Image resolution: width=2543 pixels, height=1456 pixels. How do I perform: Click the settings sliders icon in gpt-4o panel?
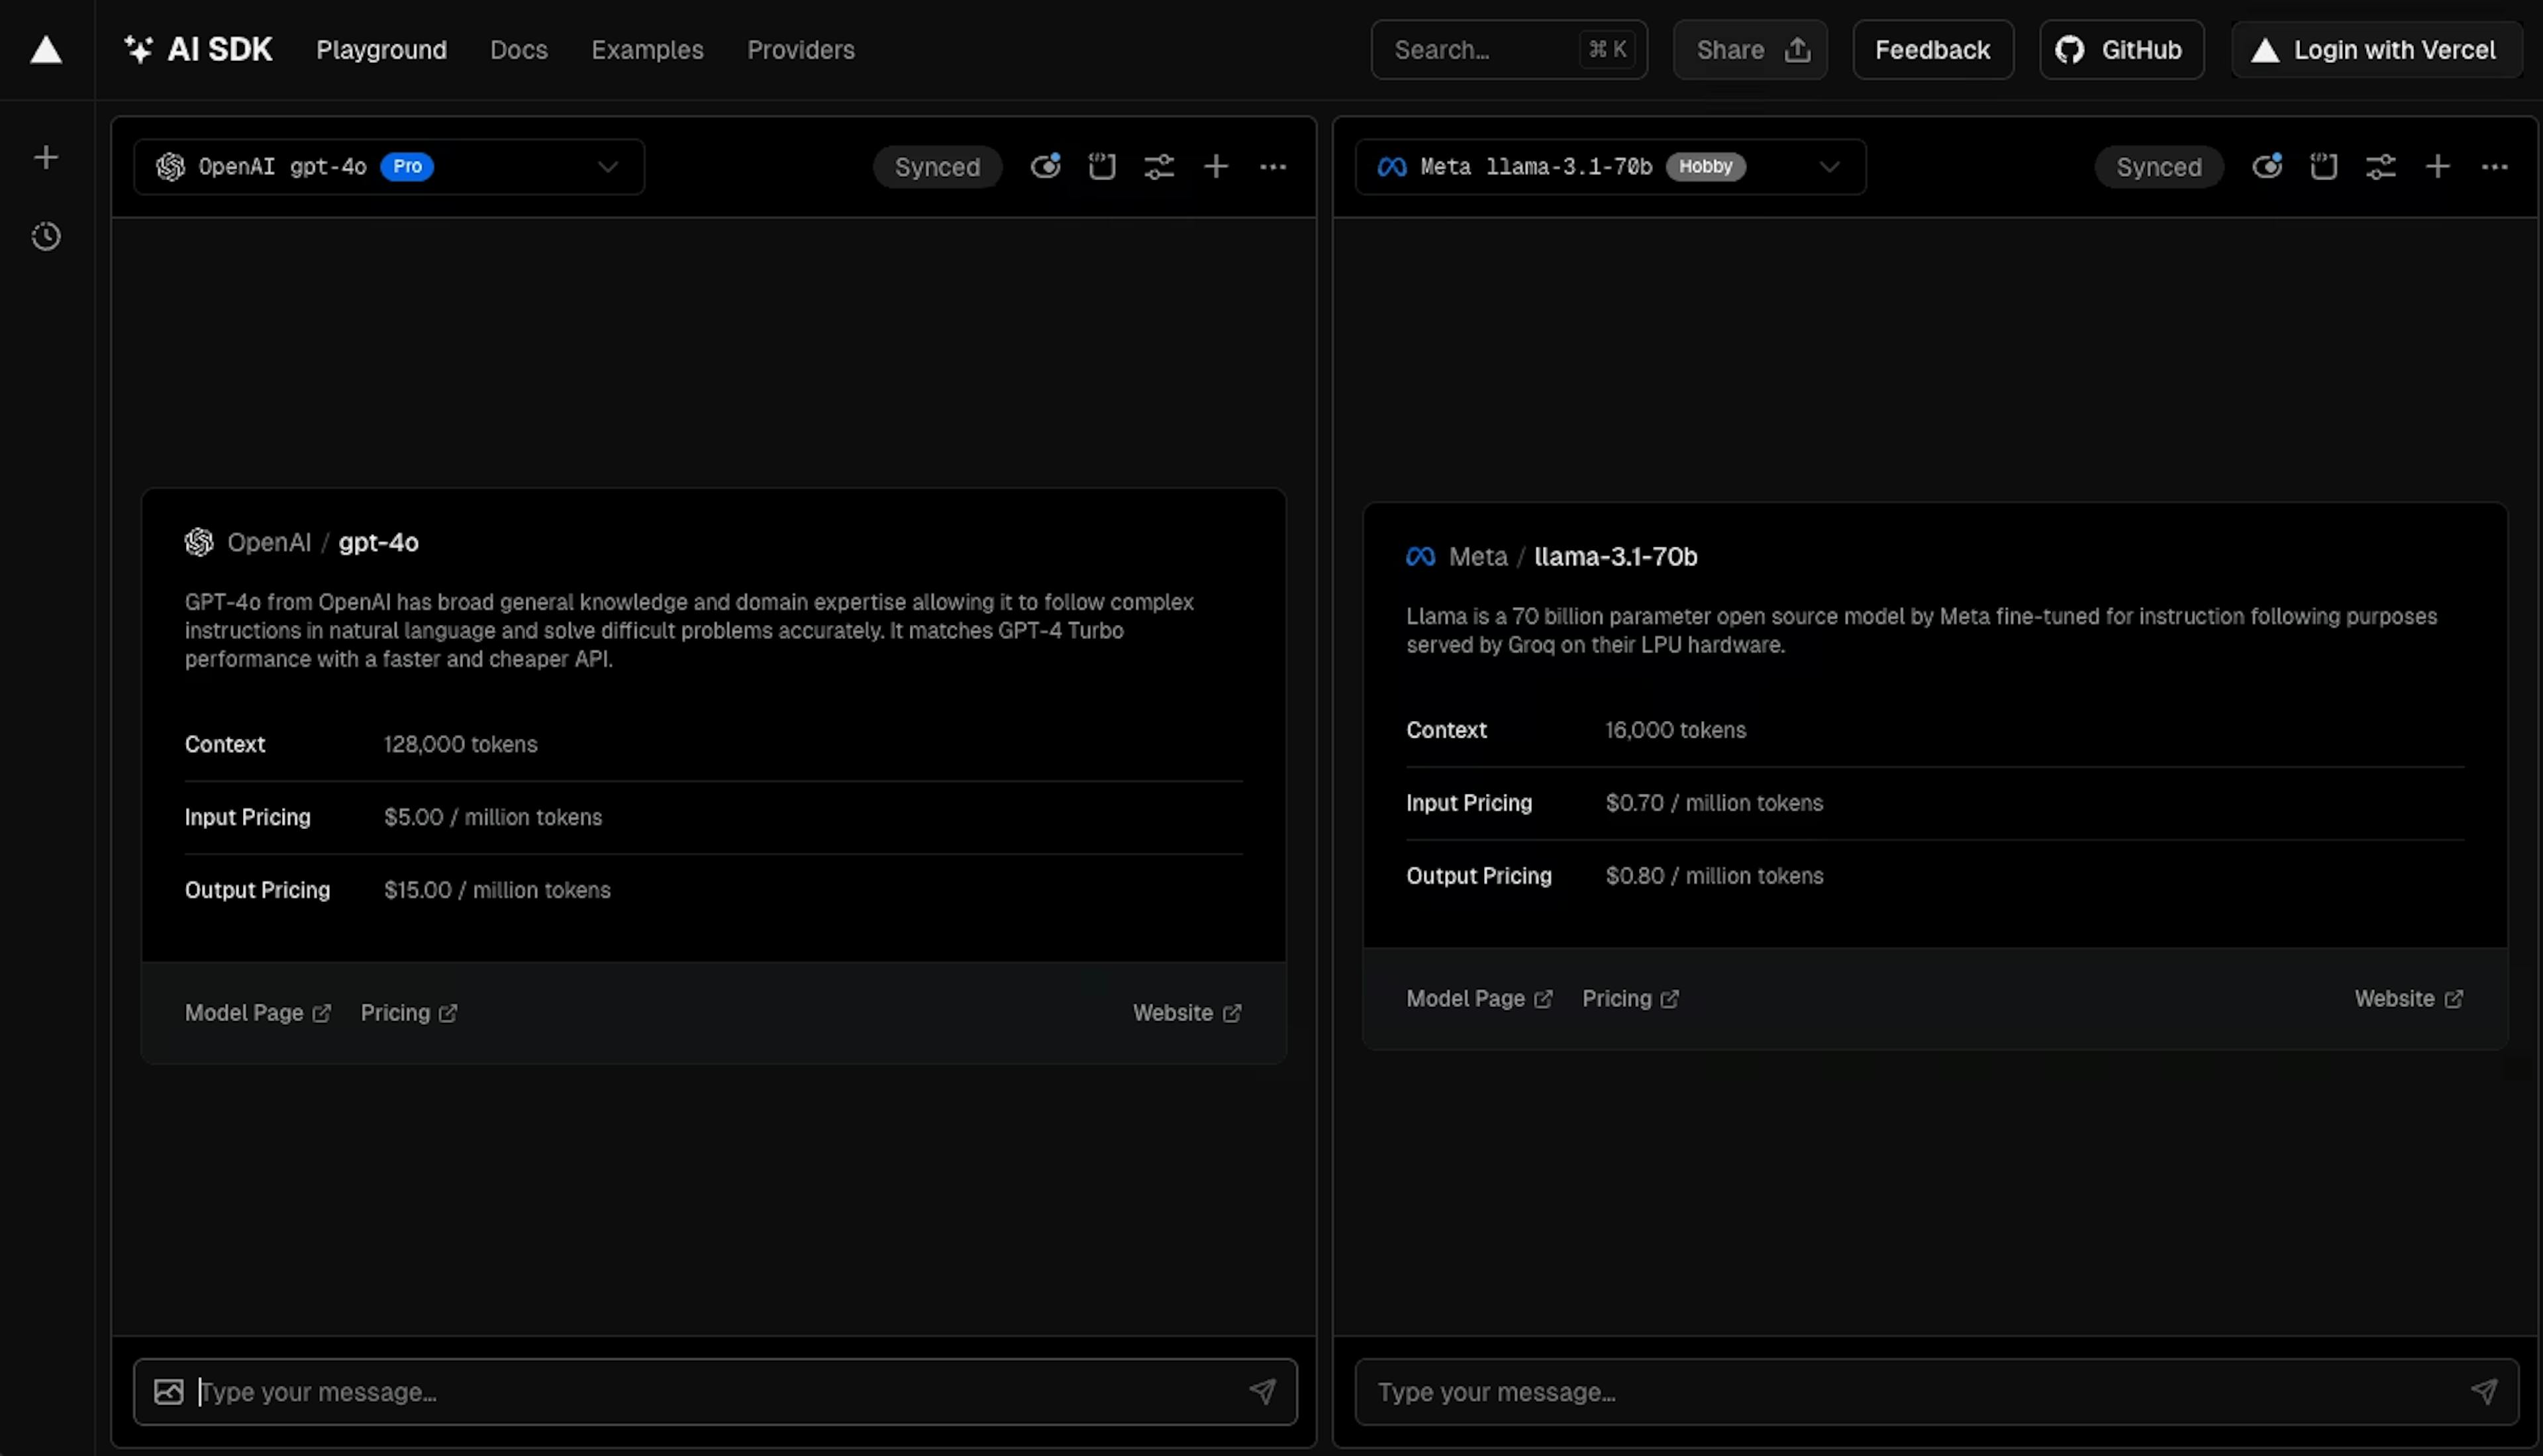1159,166
